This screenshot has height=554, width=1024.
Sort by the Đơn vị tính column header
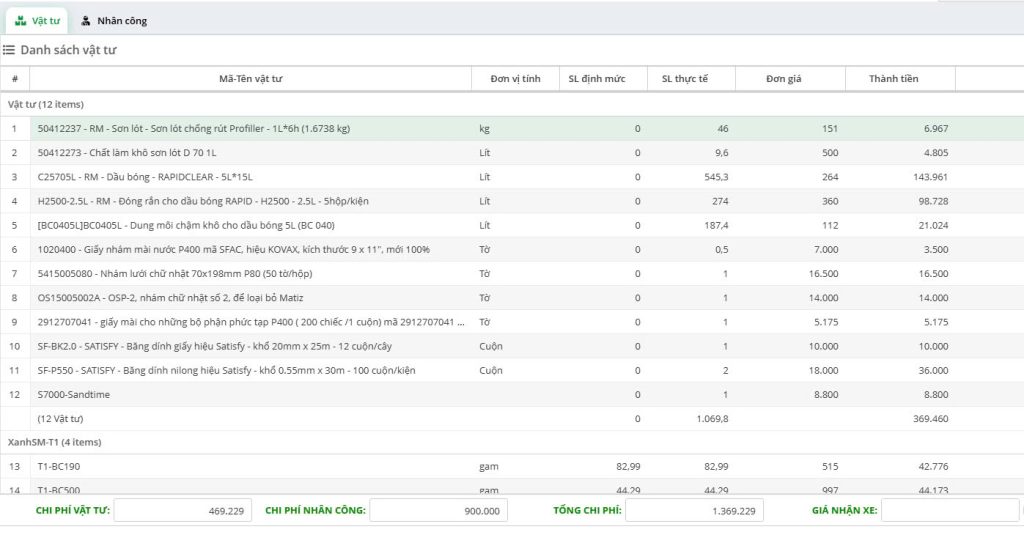pos(515,78)
